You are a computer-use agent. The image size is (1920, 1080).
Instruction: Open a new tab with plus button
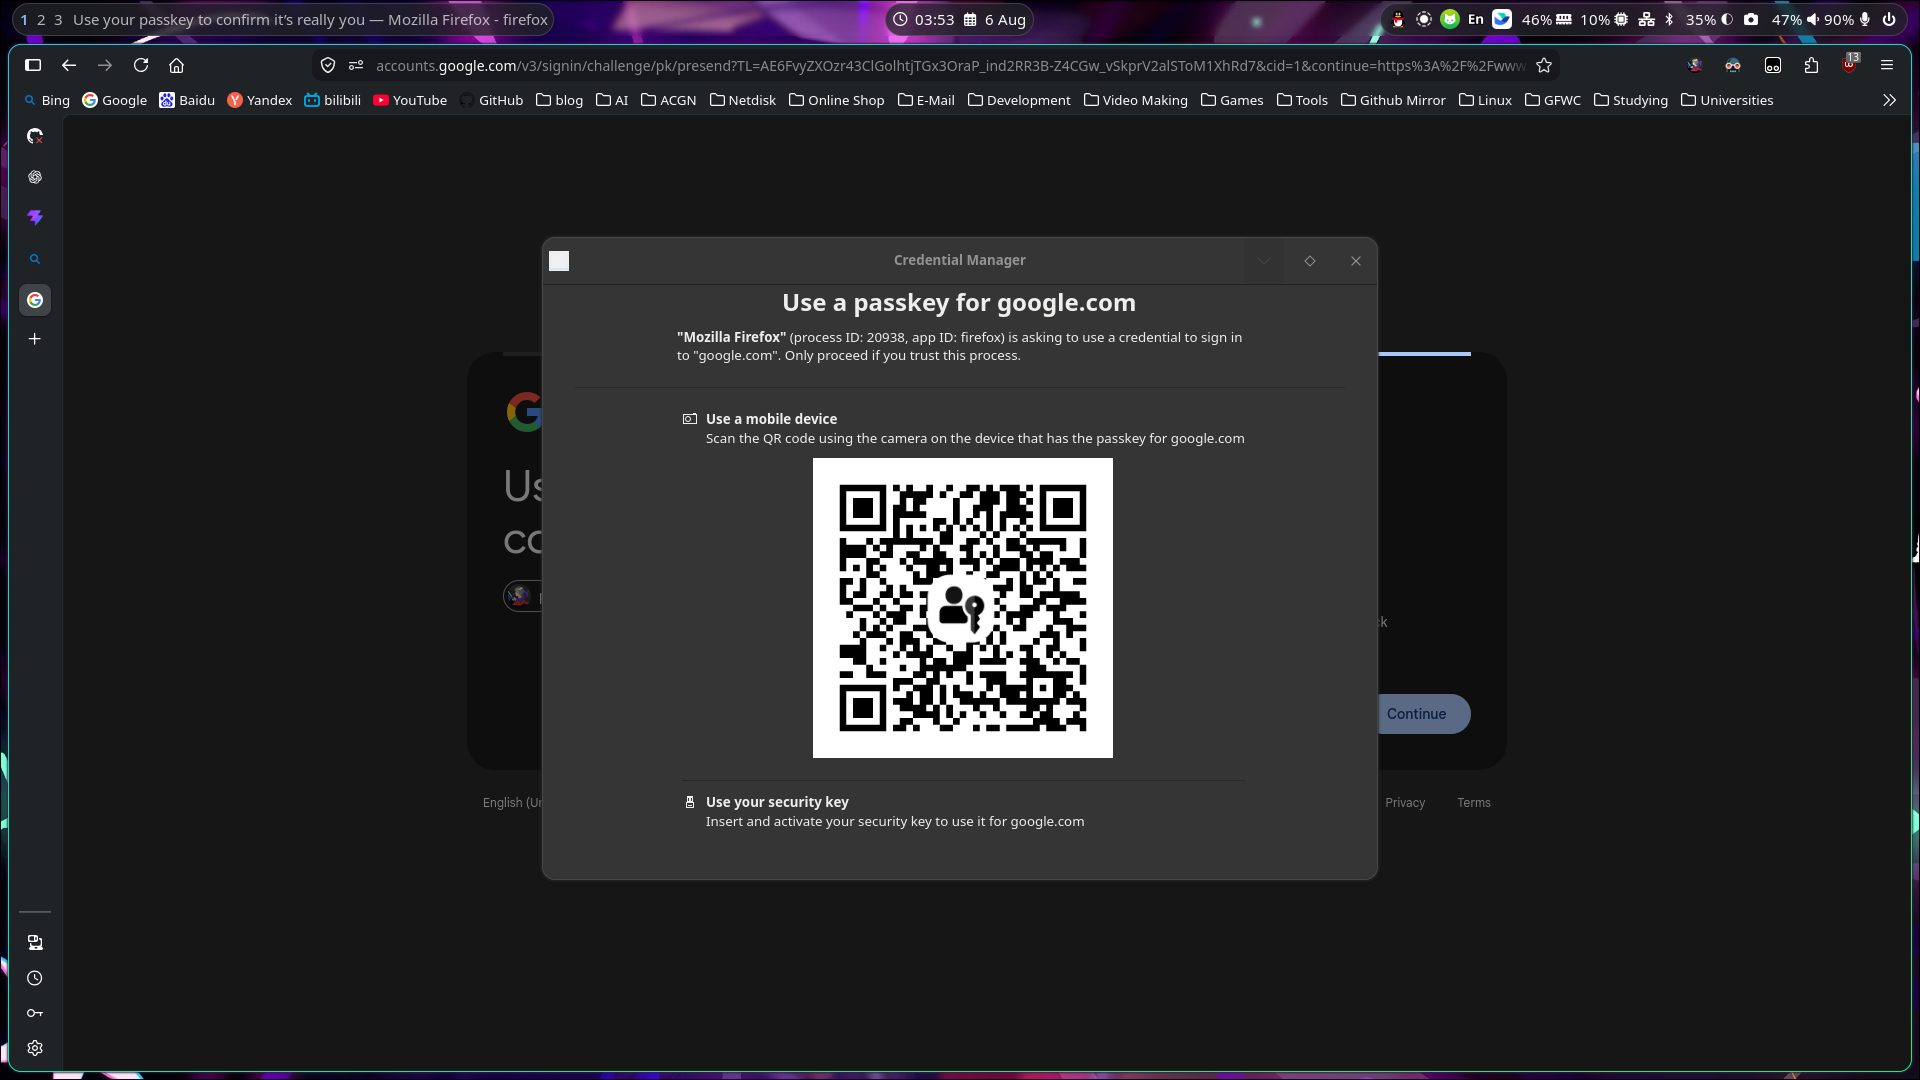click(35, 339)
